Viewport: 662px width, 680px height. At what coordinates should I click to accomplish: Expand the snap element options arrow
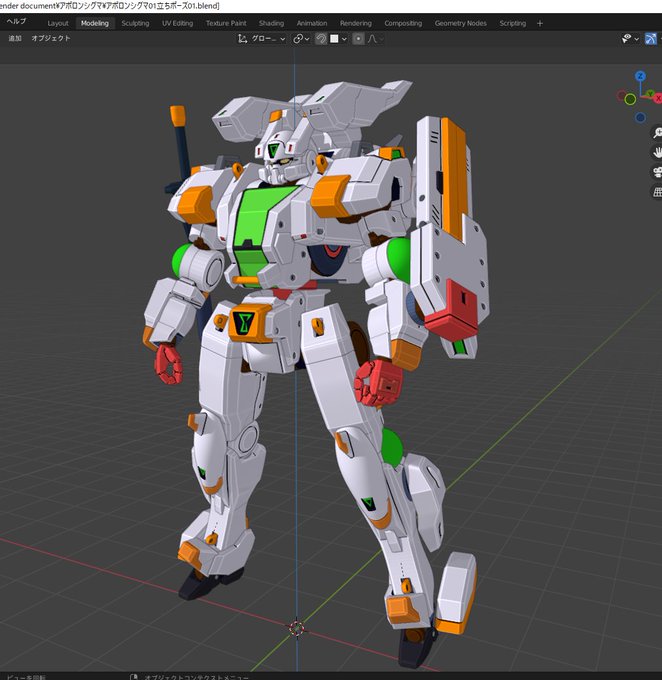tap(344, 39)
